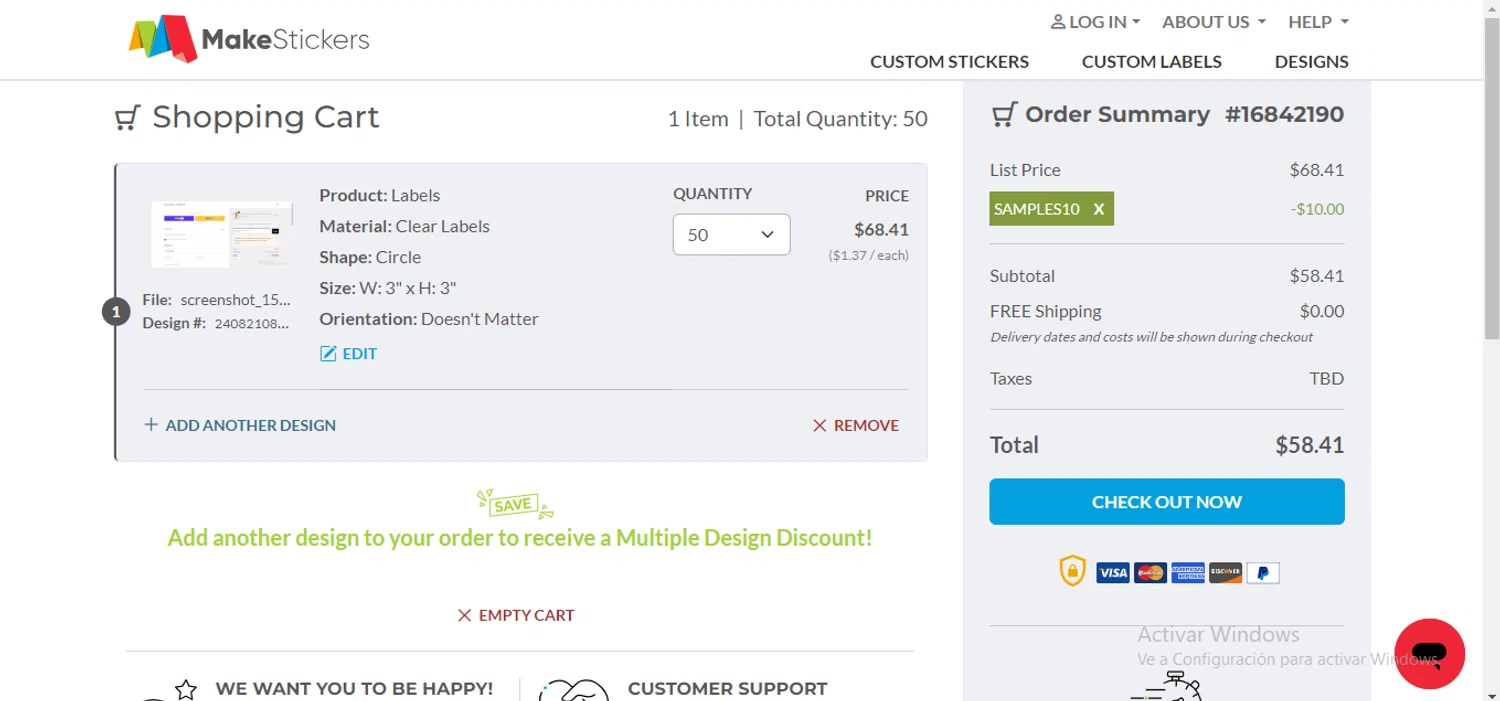The width and height of the screenshot is (1500, 701).
Task: Click the pencil EDIT icon
Action: pos(328,353)
